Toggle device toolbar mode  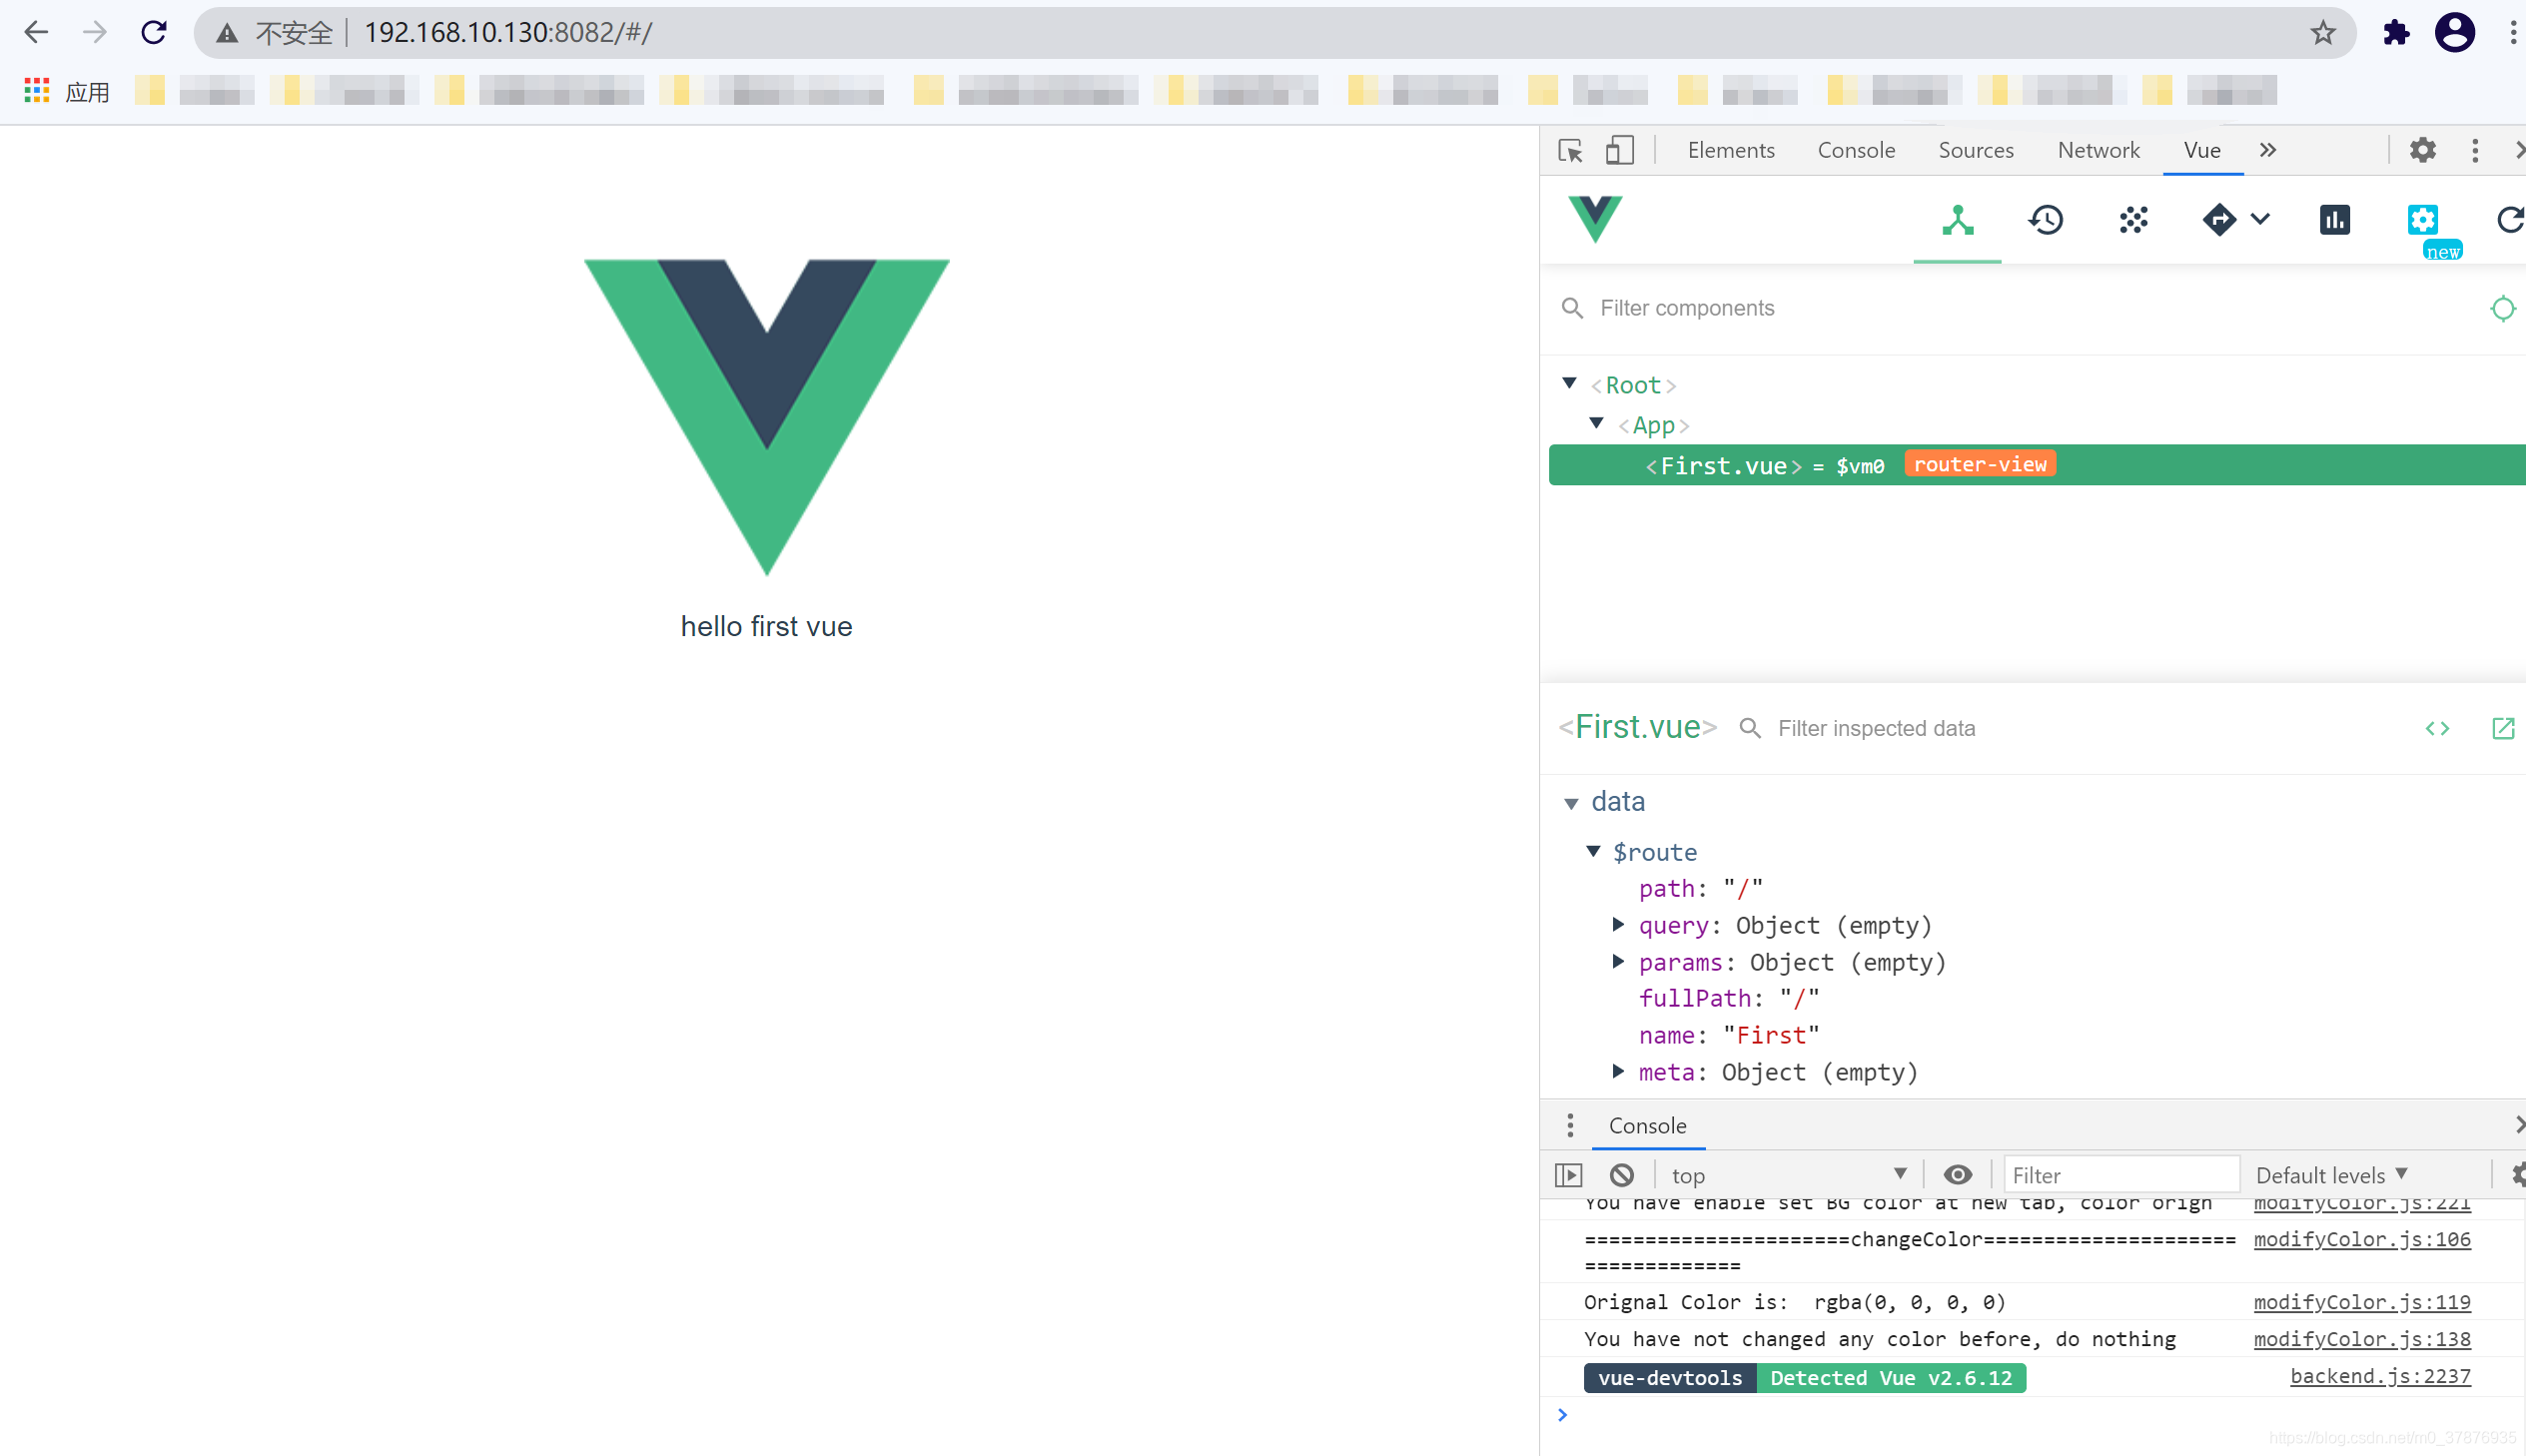[1619, 150]
